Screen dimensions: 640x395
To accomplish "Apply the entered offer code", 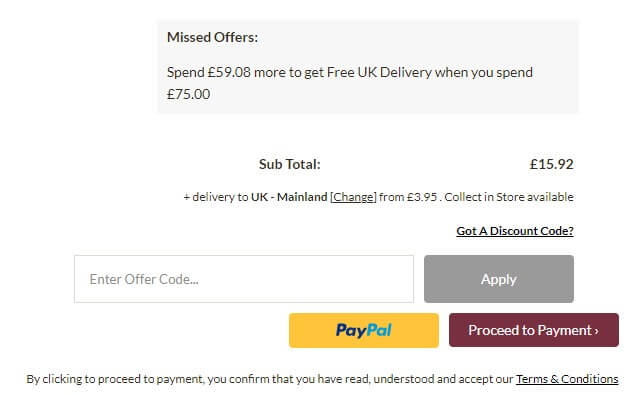I will [x=499, y=279].
